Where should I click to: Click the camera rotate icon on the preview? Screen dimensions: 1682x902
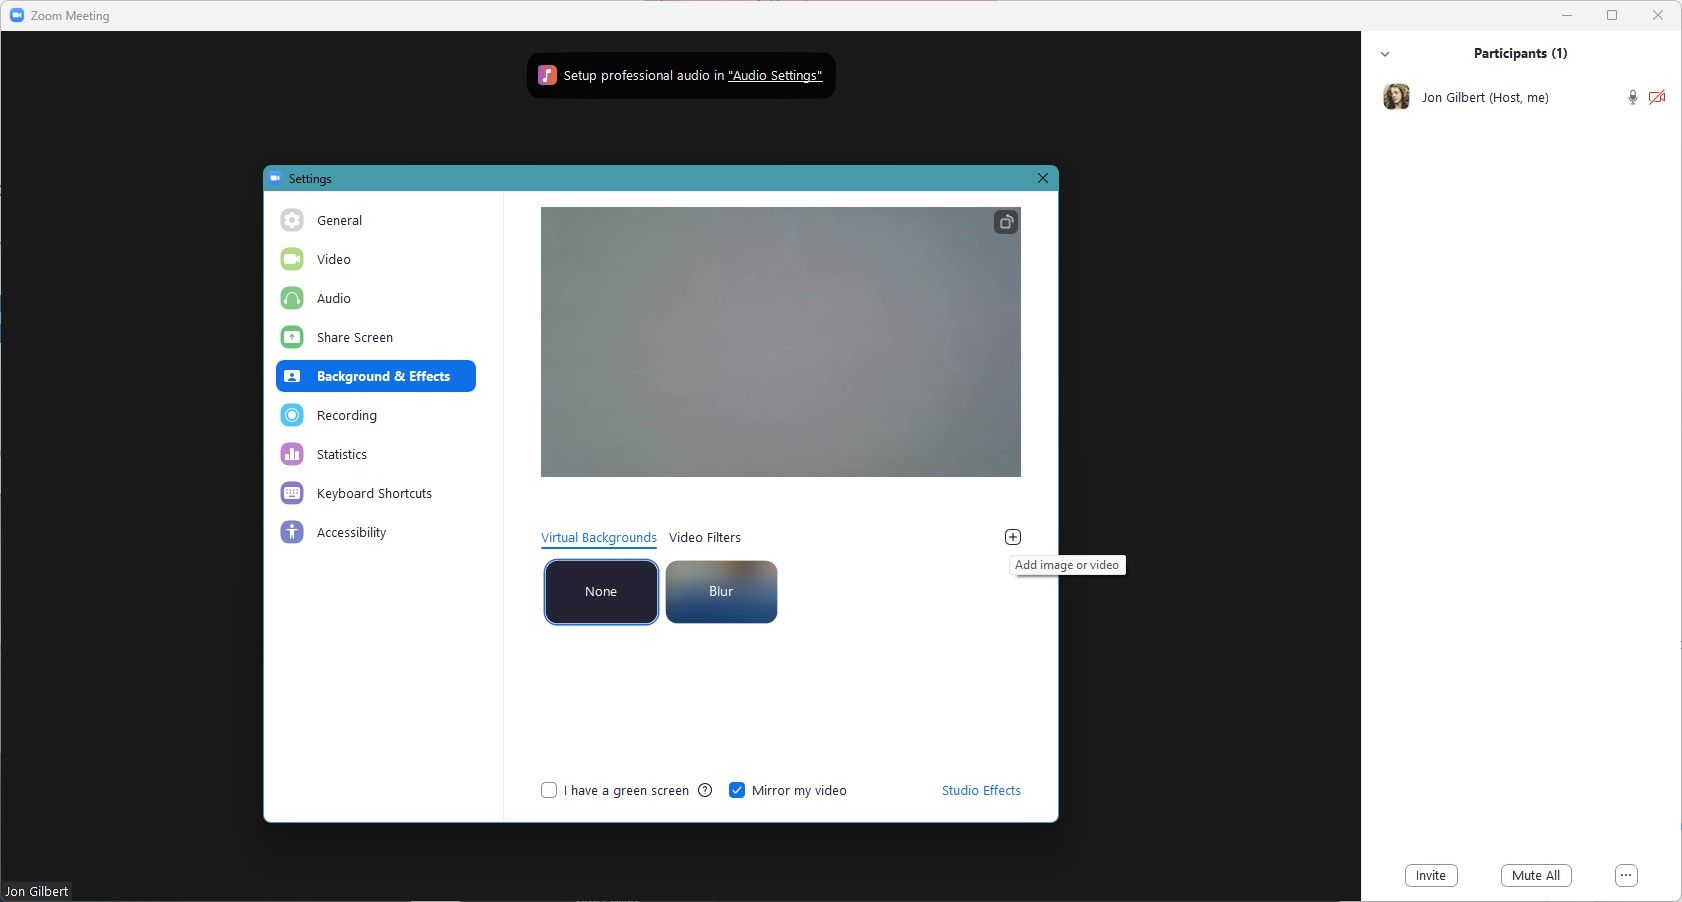[x=1006, y=222]
